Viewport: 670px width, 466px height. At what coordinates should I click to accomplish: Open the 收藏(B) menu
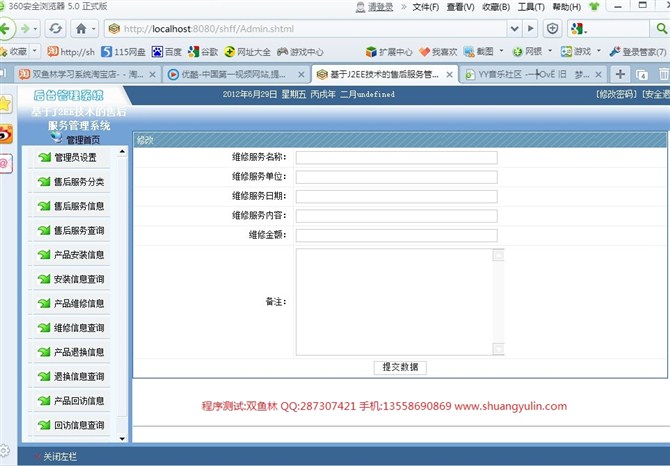click(x=496, y=7)
